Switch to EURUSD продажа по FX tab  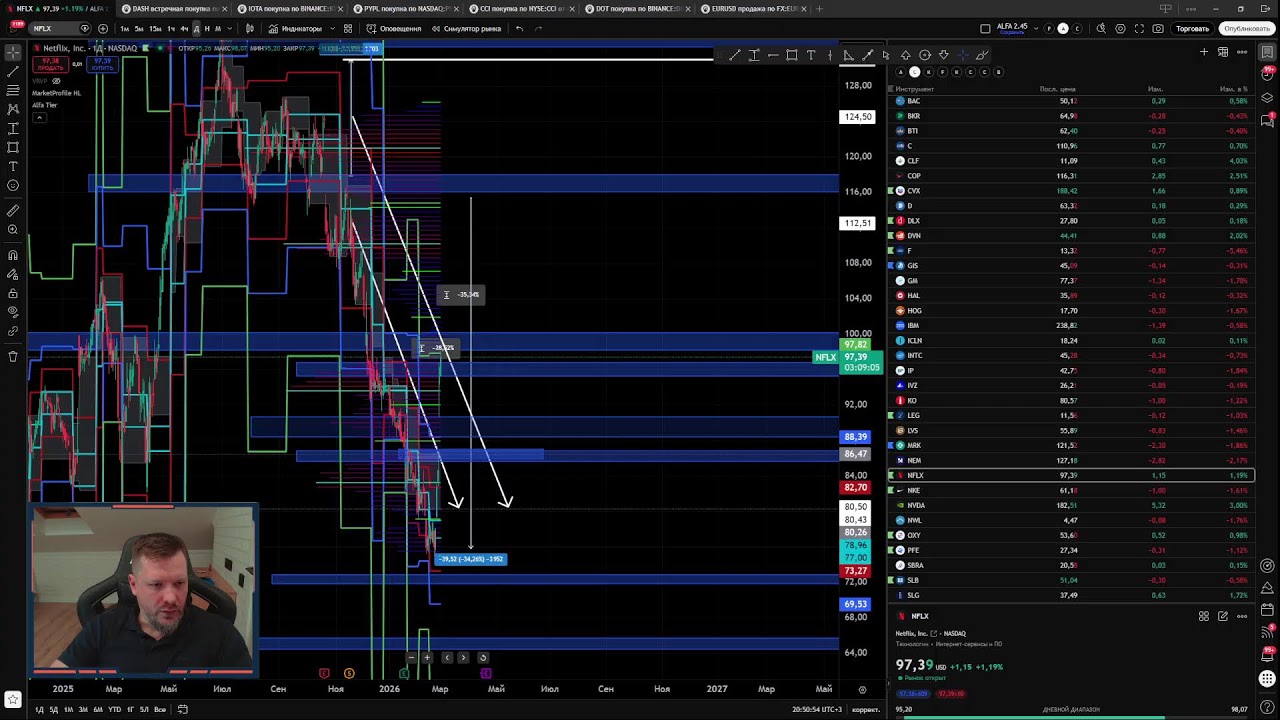tap(754, 9)
